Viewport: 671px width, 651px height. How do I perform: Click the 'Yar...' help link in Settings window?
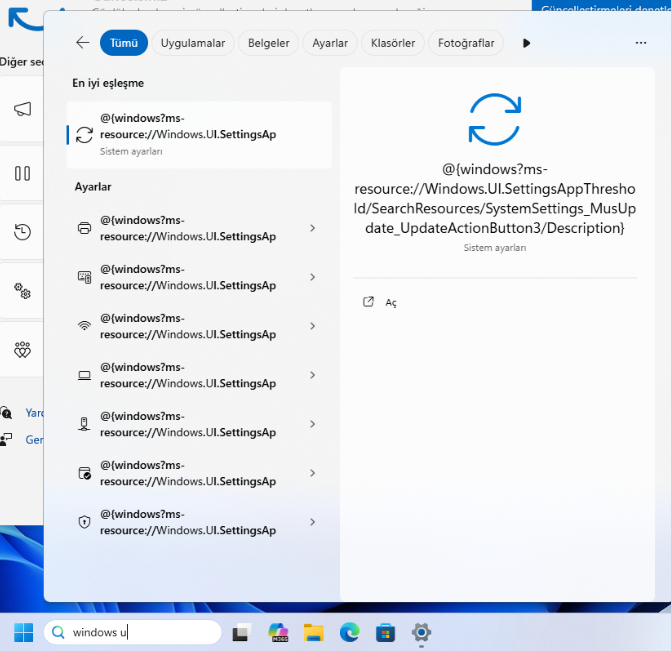pos(34,413)
